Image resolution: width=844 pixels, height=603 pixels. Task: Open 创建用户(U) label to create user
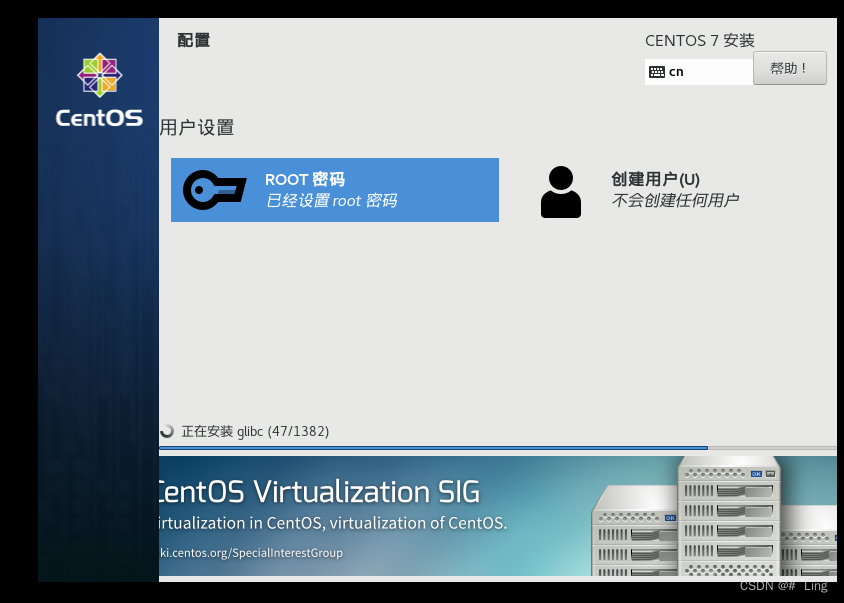click(655, 179)
